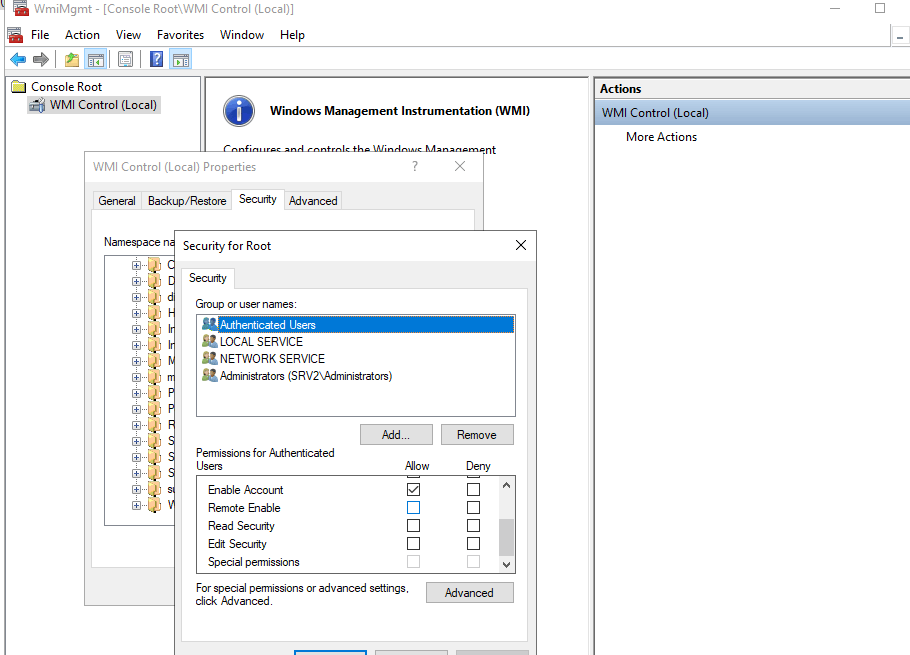
Task: Expand the namespace node labeled H
Action: point(136,313)
